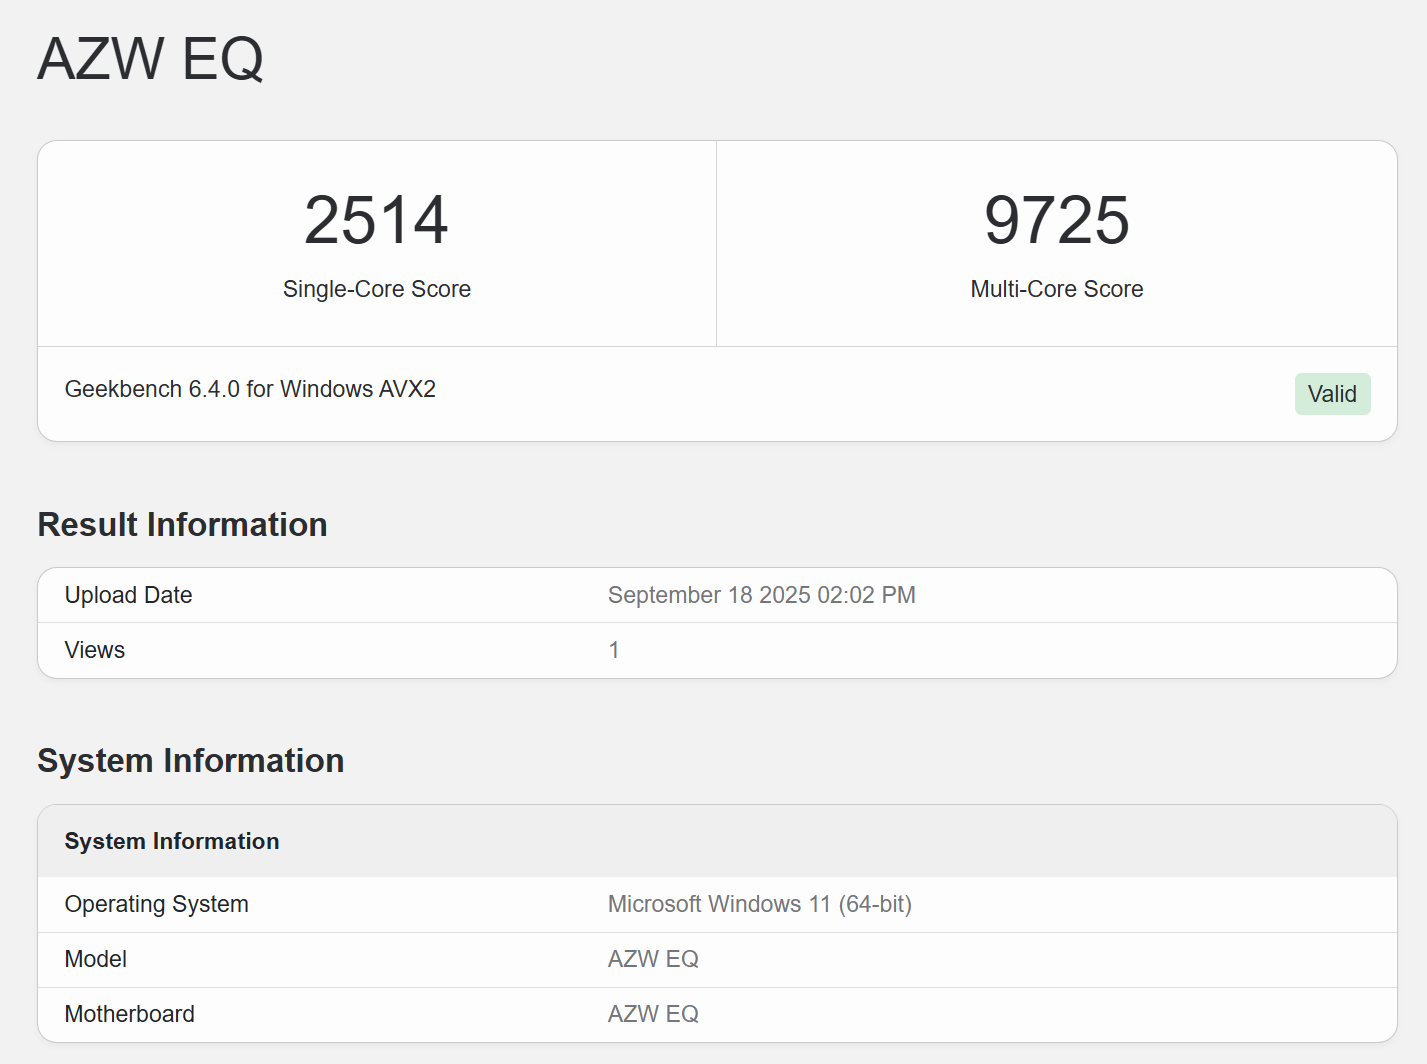Screen dimensions: 1427x1064
Task: Click the Geekbench 6.4.0 for Windows AVX2 text
Action: pos(250,389)
